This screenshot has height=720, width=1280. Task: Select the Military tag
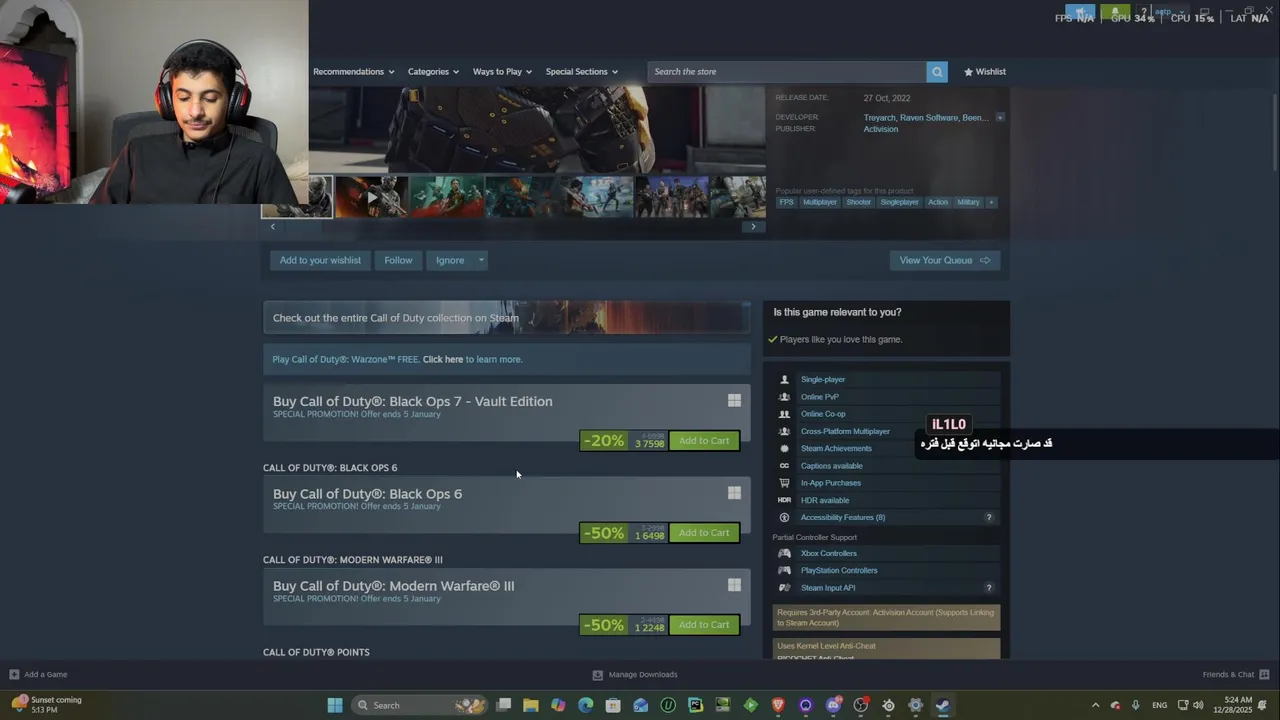968,202
